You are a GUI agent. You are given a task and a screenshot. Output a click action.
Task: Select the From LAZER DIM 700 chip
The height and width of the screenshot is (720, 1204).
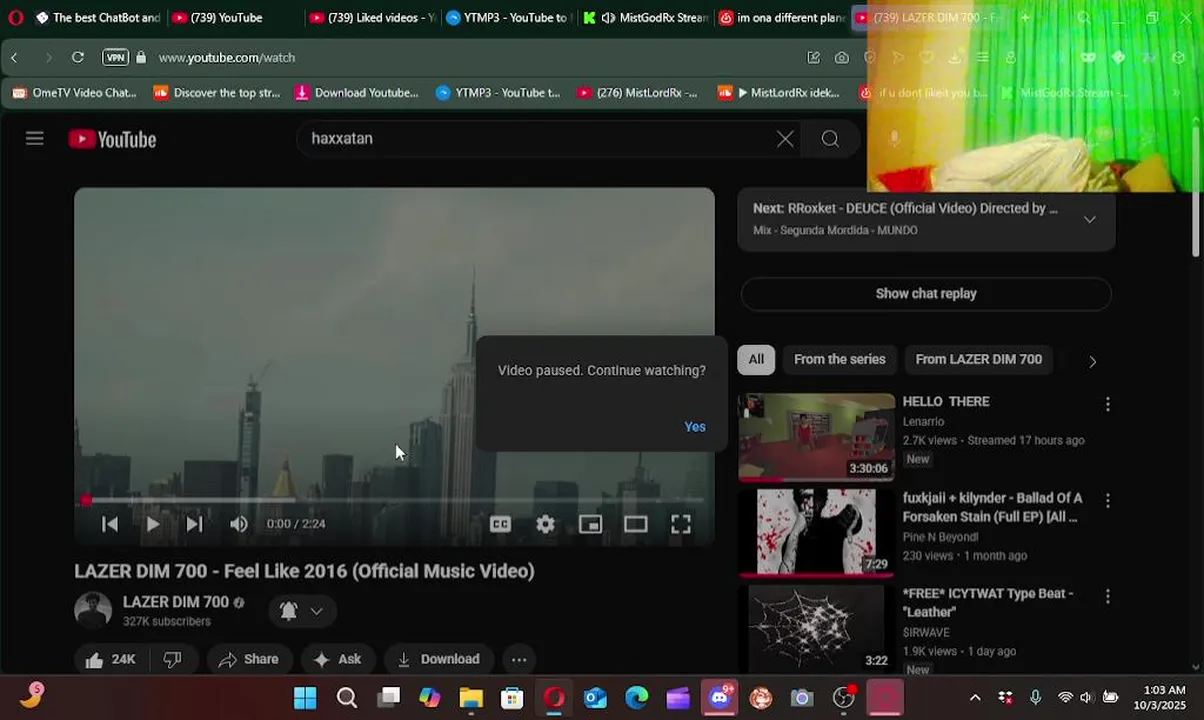tap(978, 360)
